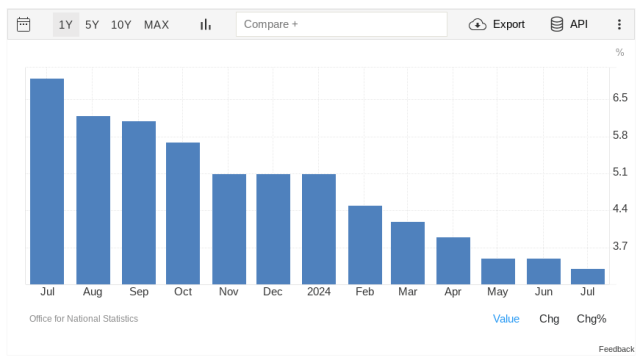Screen dimensions: 640x360
Task: Switch to the 10Y time range
Action: coord(121,25)
